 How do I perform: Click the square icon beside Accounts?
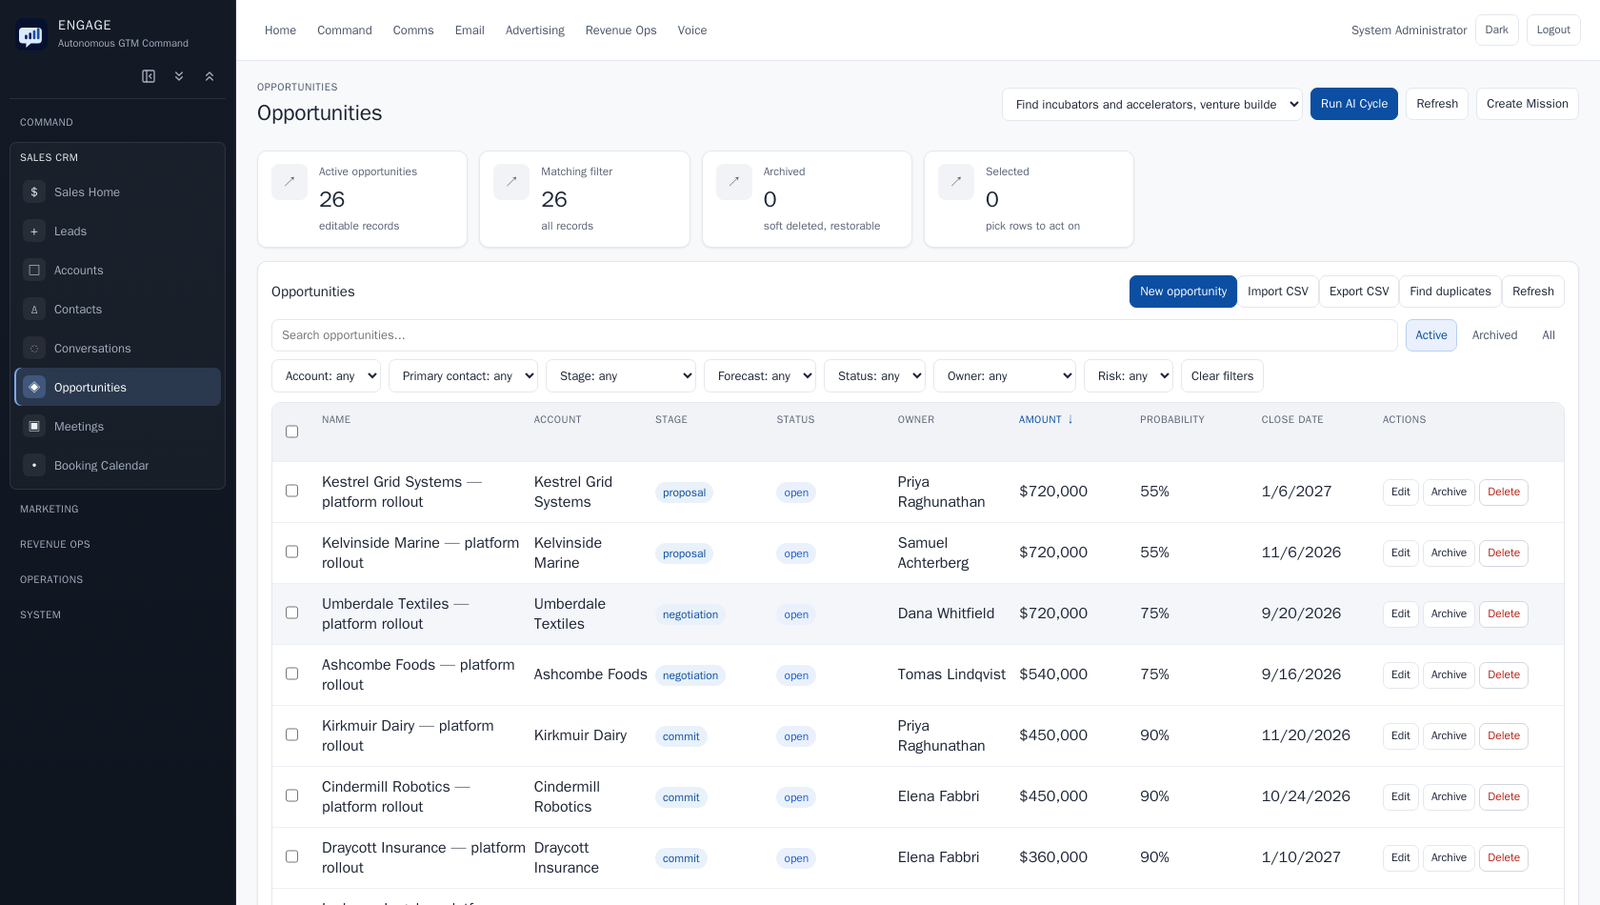click(34, 270)
